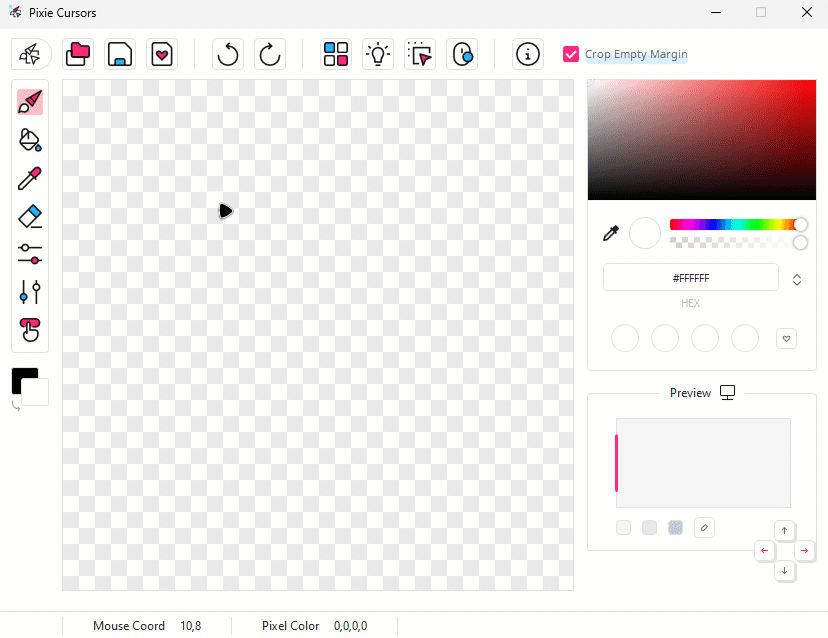Click the mouse icon in toolbar

pyautogui.click(x=462, y=54)
